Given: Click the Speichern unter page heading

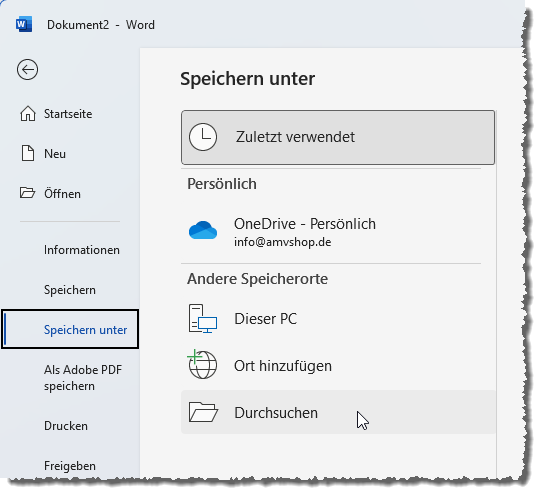Looking at the screenshot, I should (248, 79).
